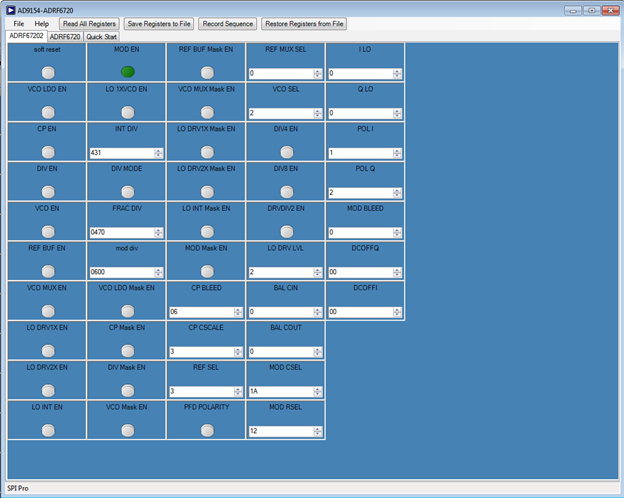
Task: Enable the LO INT EN button
Action: click(48, 430)
